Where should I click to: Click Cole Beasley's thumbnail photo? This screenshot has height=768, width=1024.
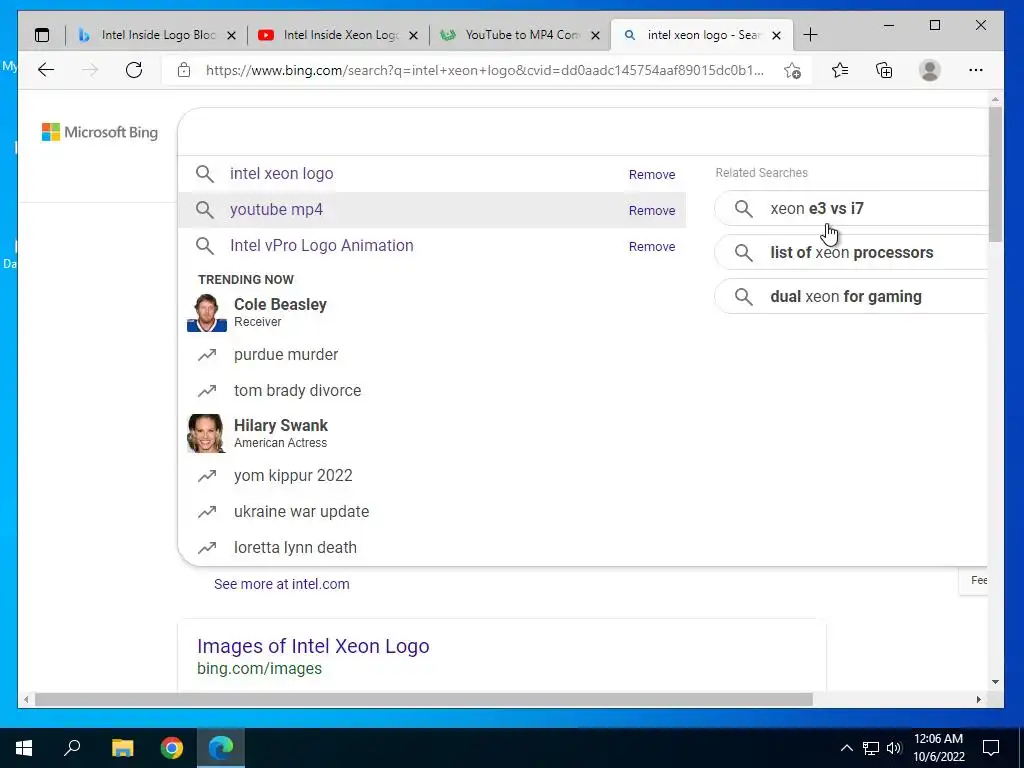206,313
